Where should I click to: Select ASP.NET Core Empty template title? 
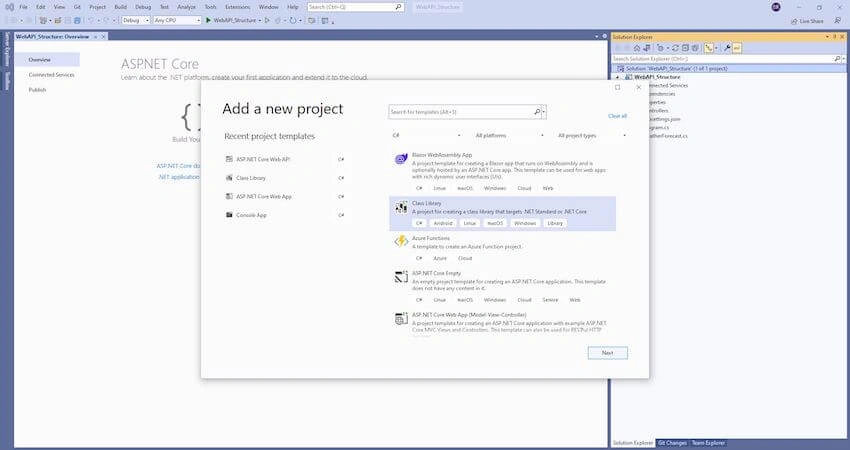click(x=436, y=274)
